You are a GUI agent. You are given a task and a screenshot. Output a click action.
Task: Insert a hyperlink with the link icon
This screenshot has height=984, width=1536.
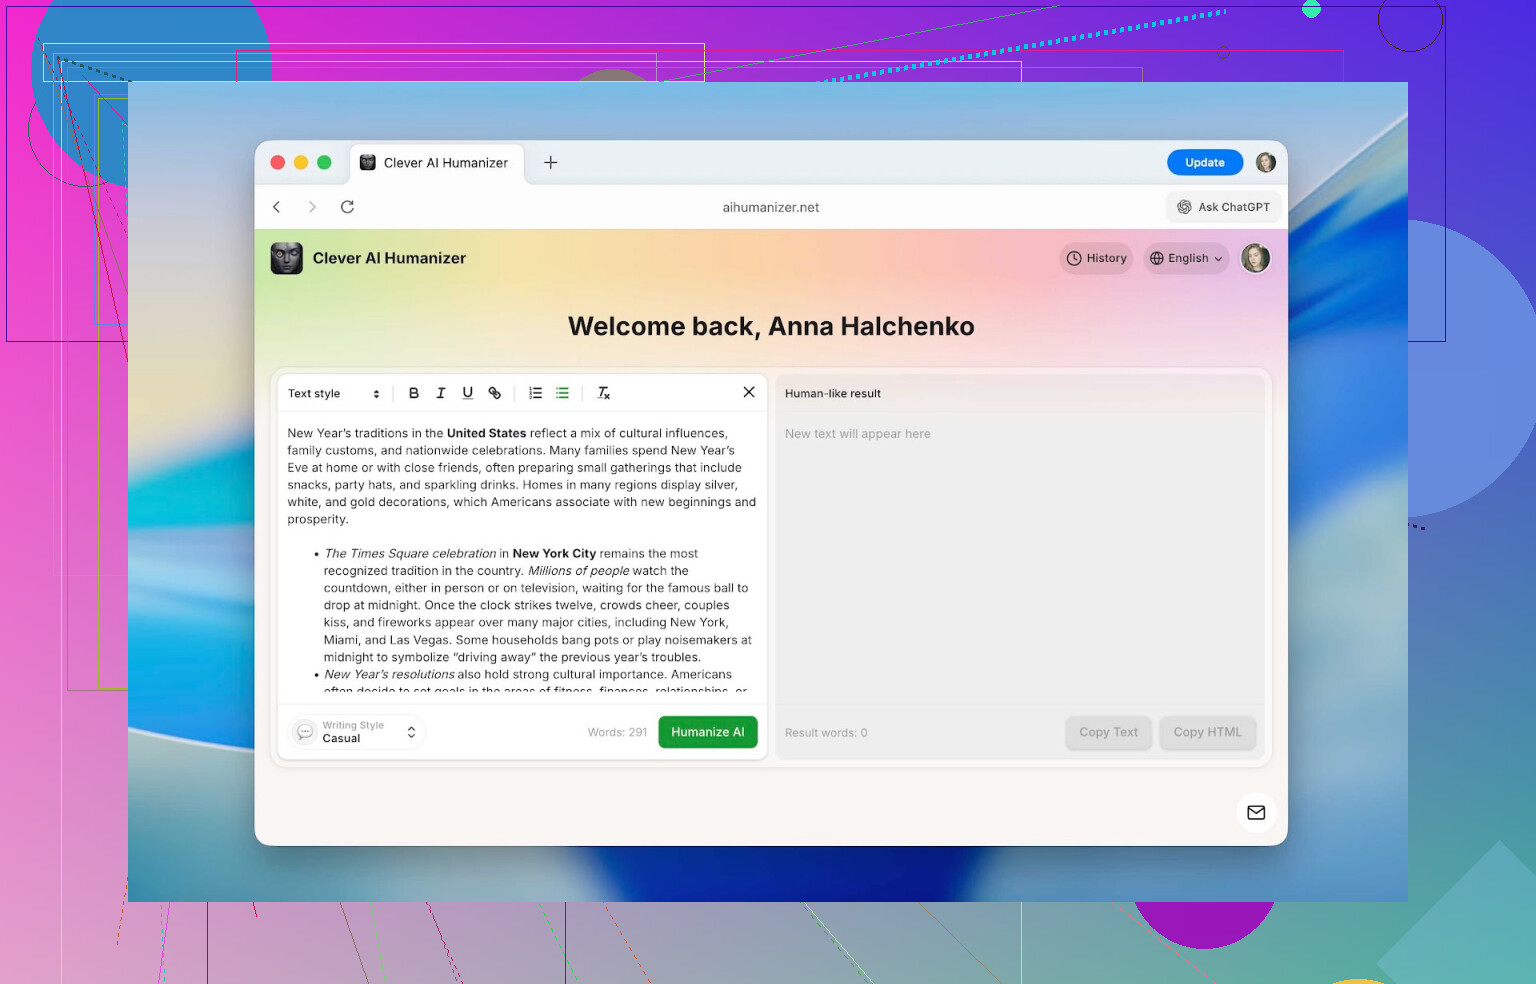coord(494,393)
